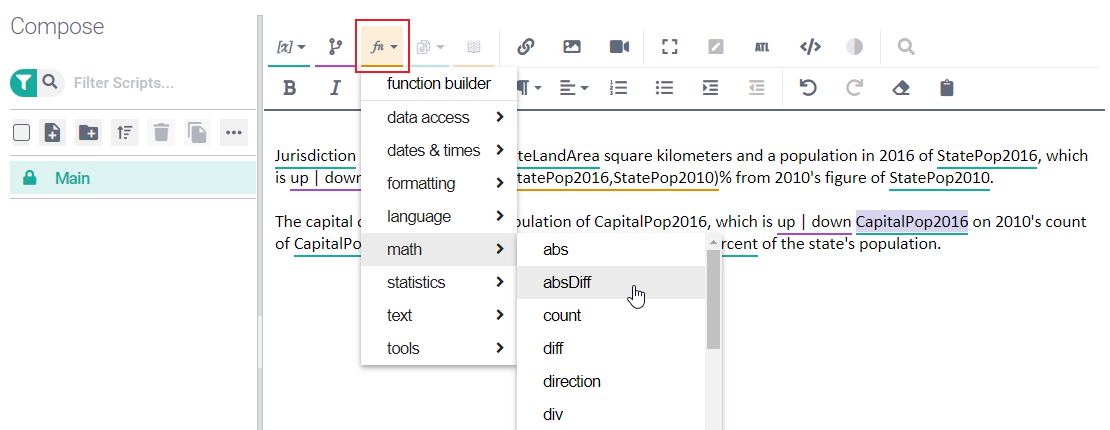The width and height of the screenshot is (1110, 430).
Task: Click the eraser clear formatting icon
Action: click(900, 88)
